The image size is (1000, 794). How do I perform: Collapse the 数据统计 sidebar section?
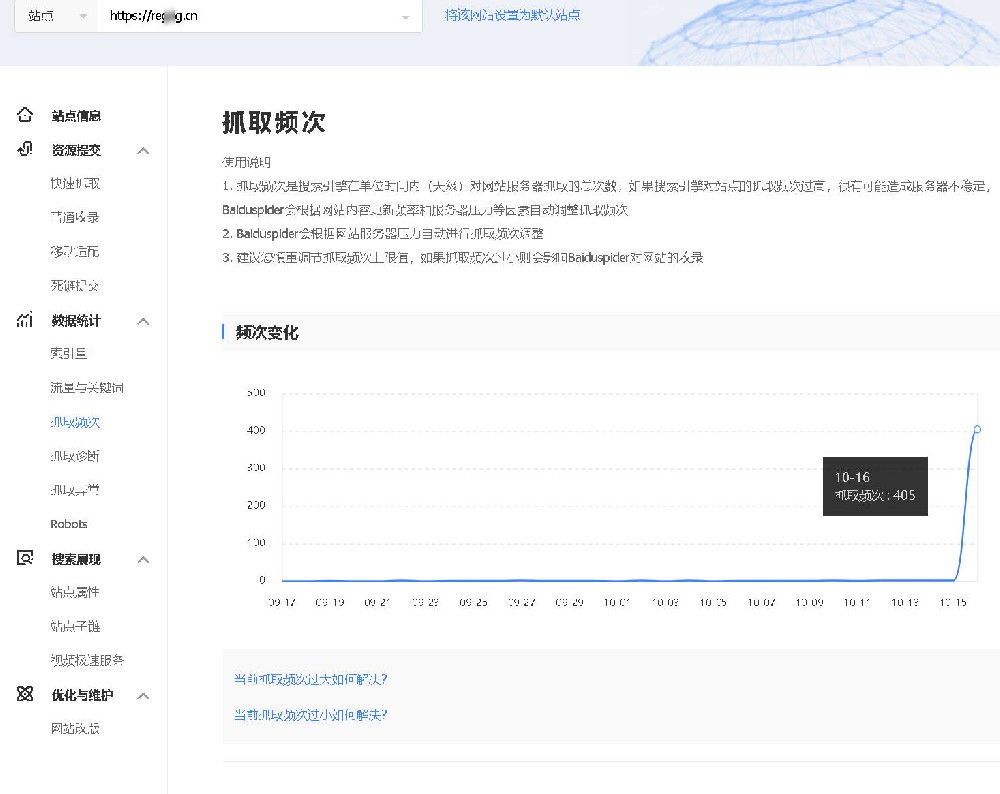pyautogui.click(x=143, y=321)
